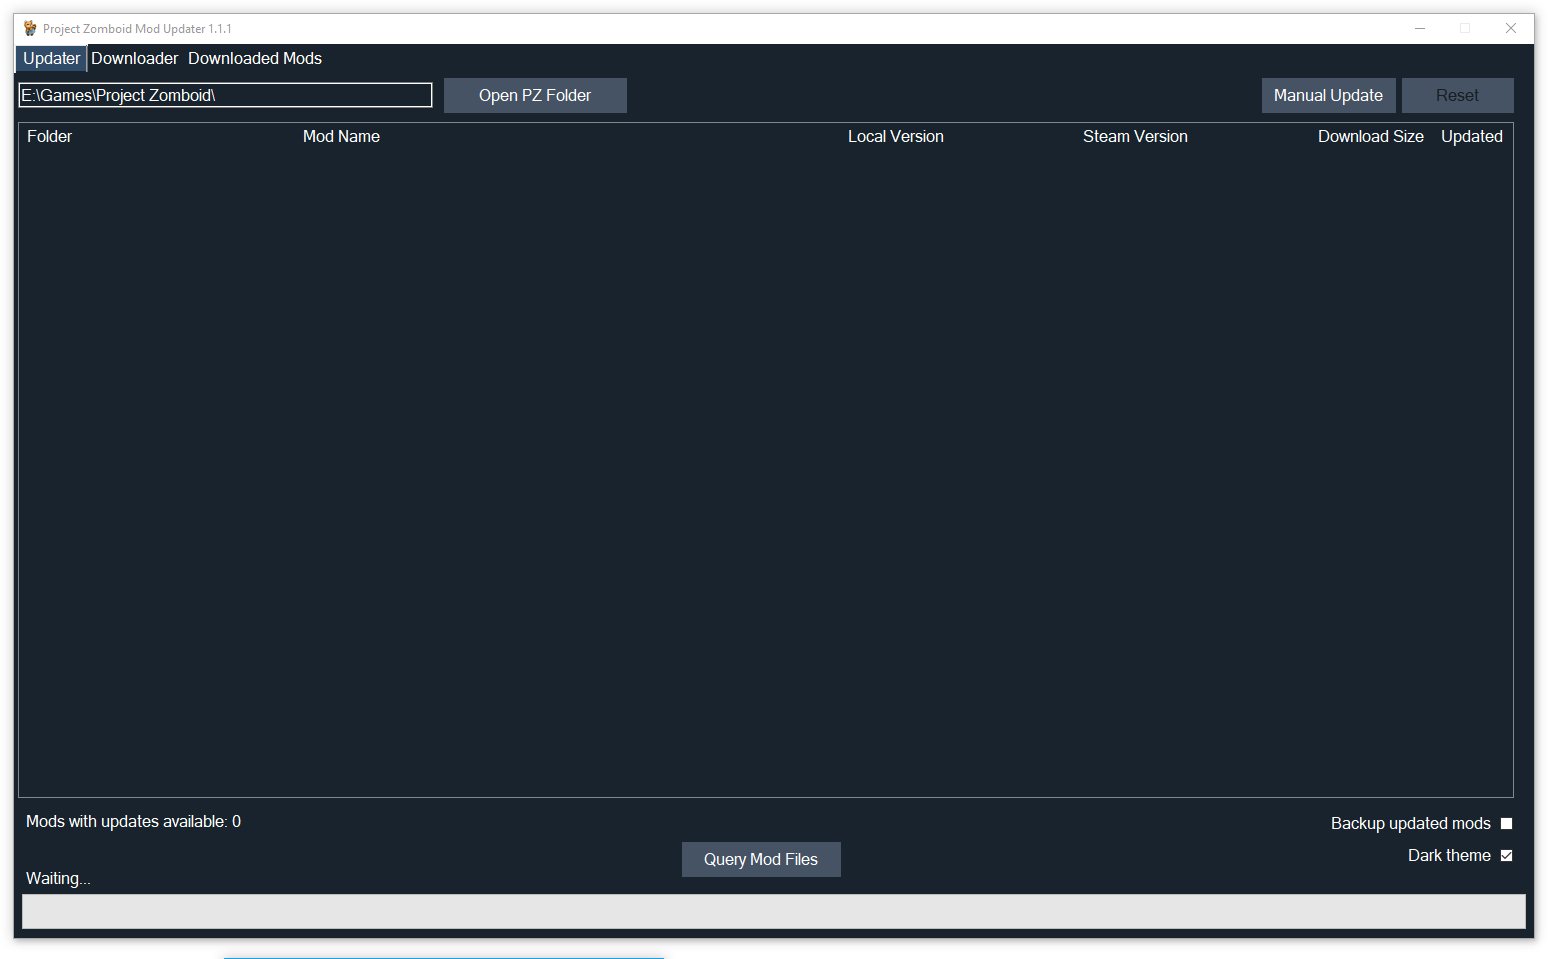Close the Mod Updater window

point(1511,28)
